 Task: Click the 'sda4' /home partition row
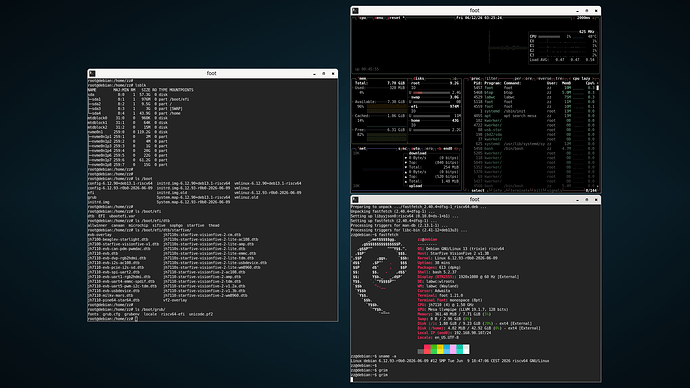134,113
